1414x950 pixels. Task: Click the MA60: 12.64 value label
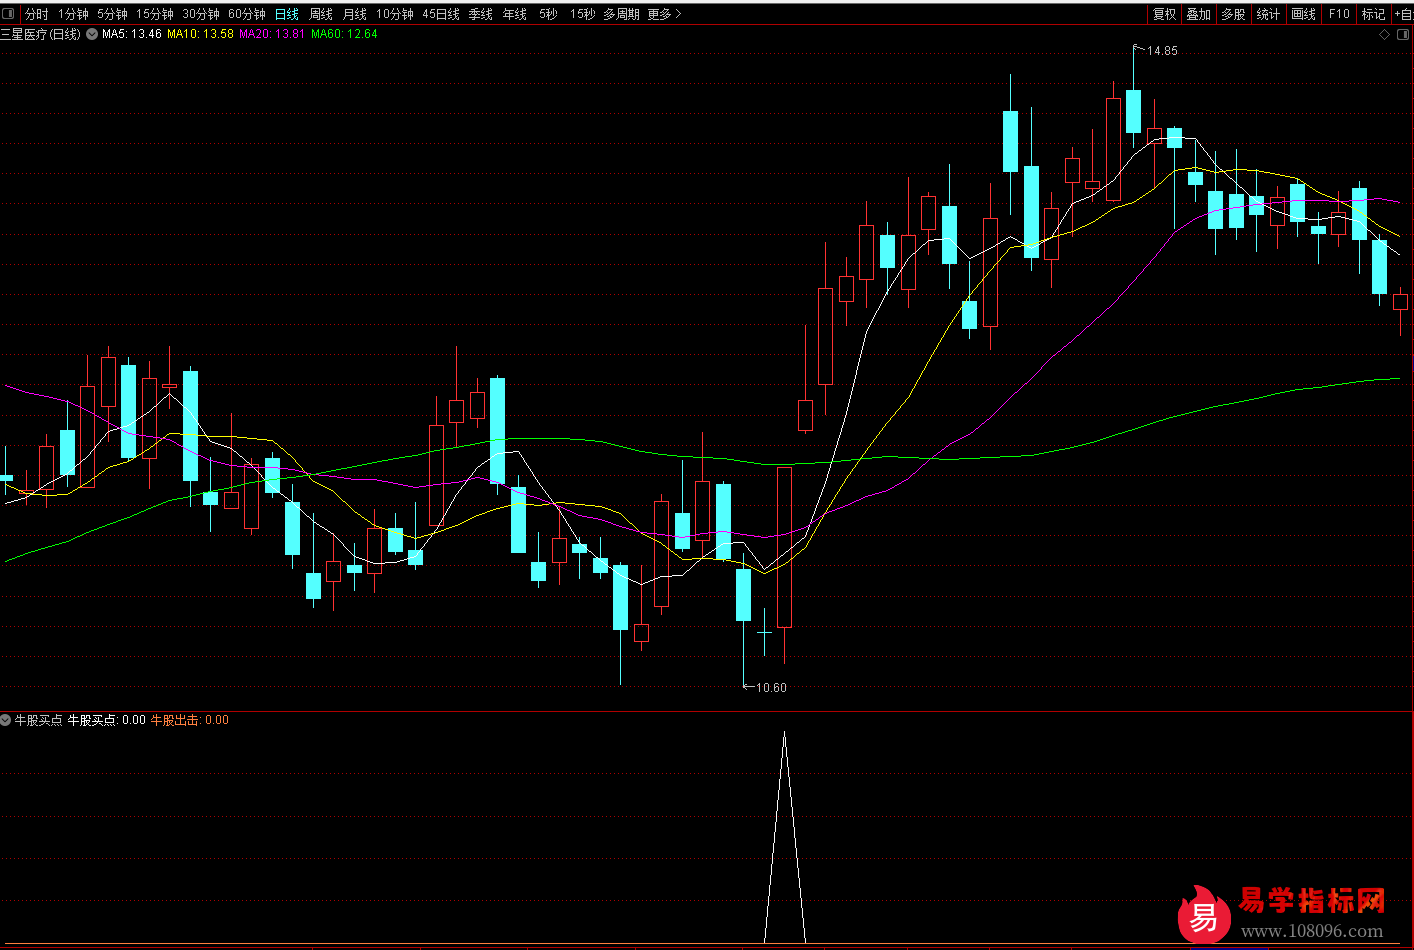coord(344,34)
